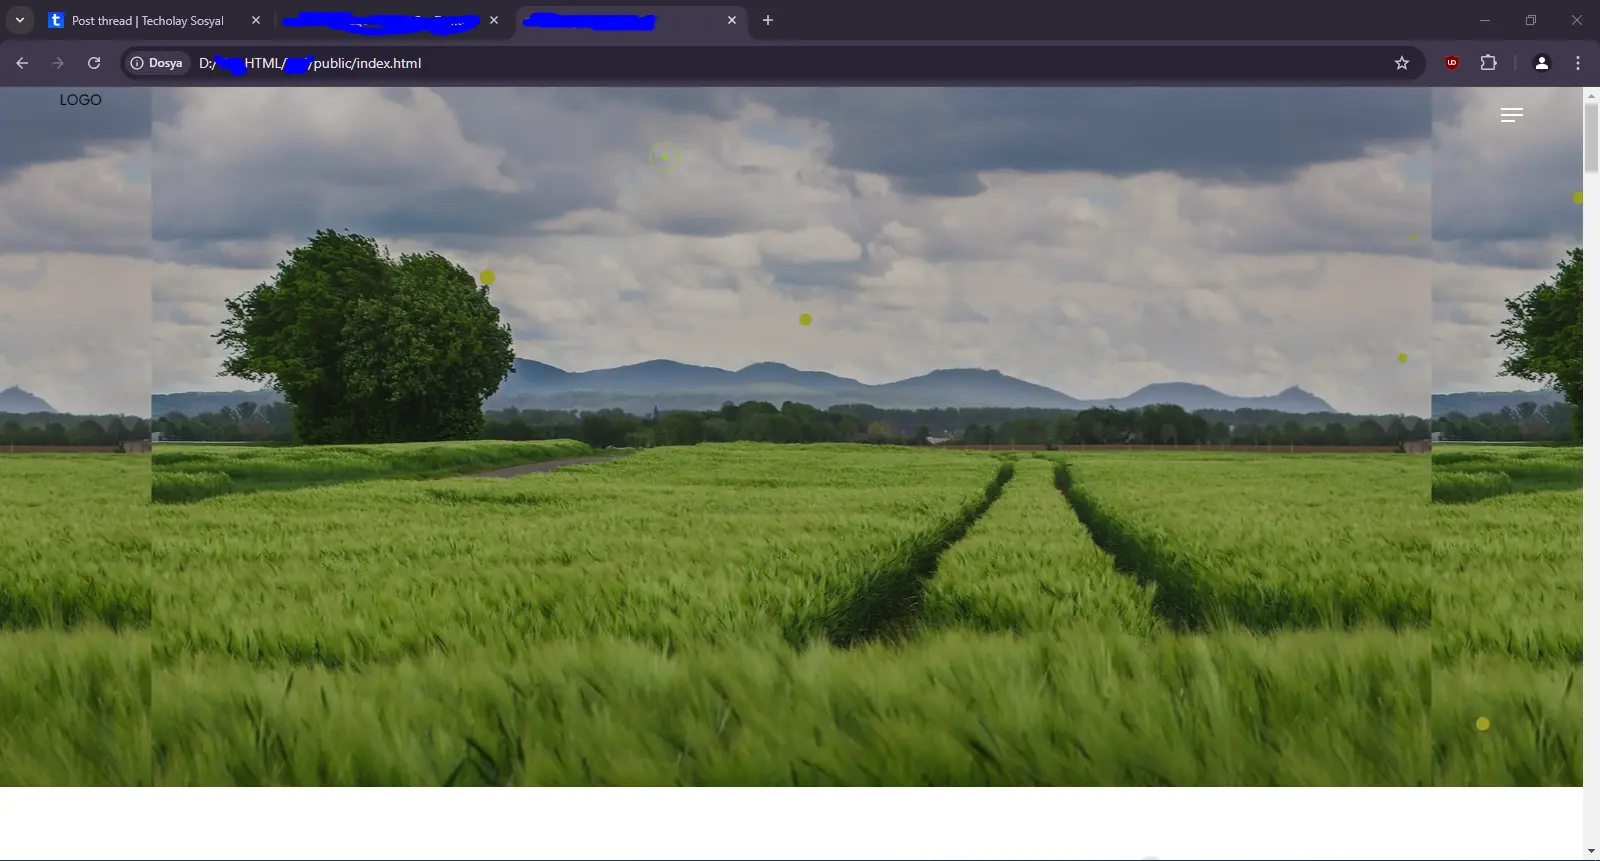Bookmark this page with the star
1600x861 pixels.
[x=1402, y=63]
